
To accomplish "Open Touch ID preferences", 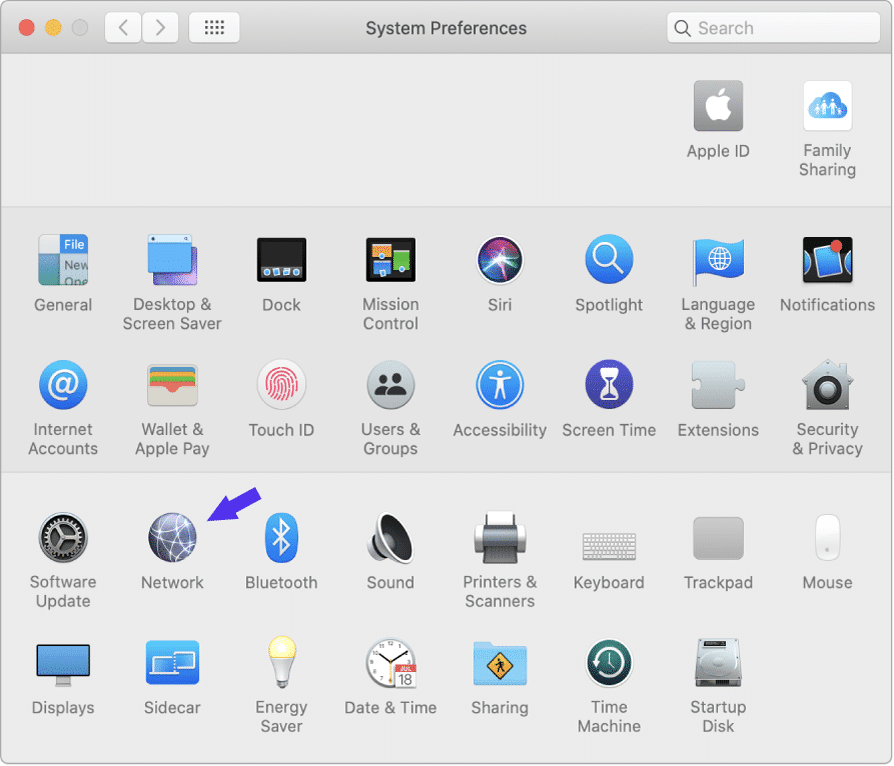I will [x=281, y=385].
